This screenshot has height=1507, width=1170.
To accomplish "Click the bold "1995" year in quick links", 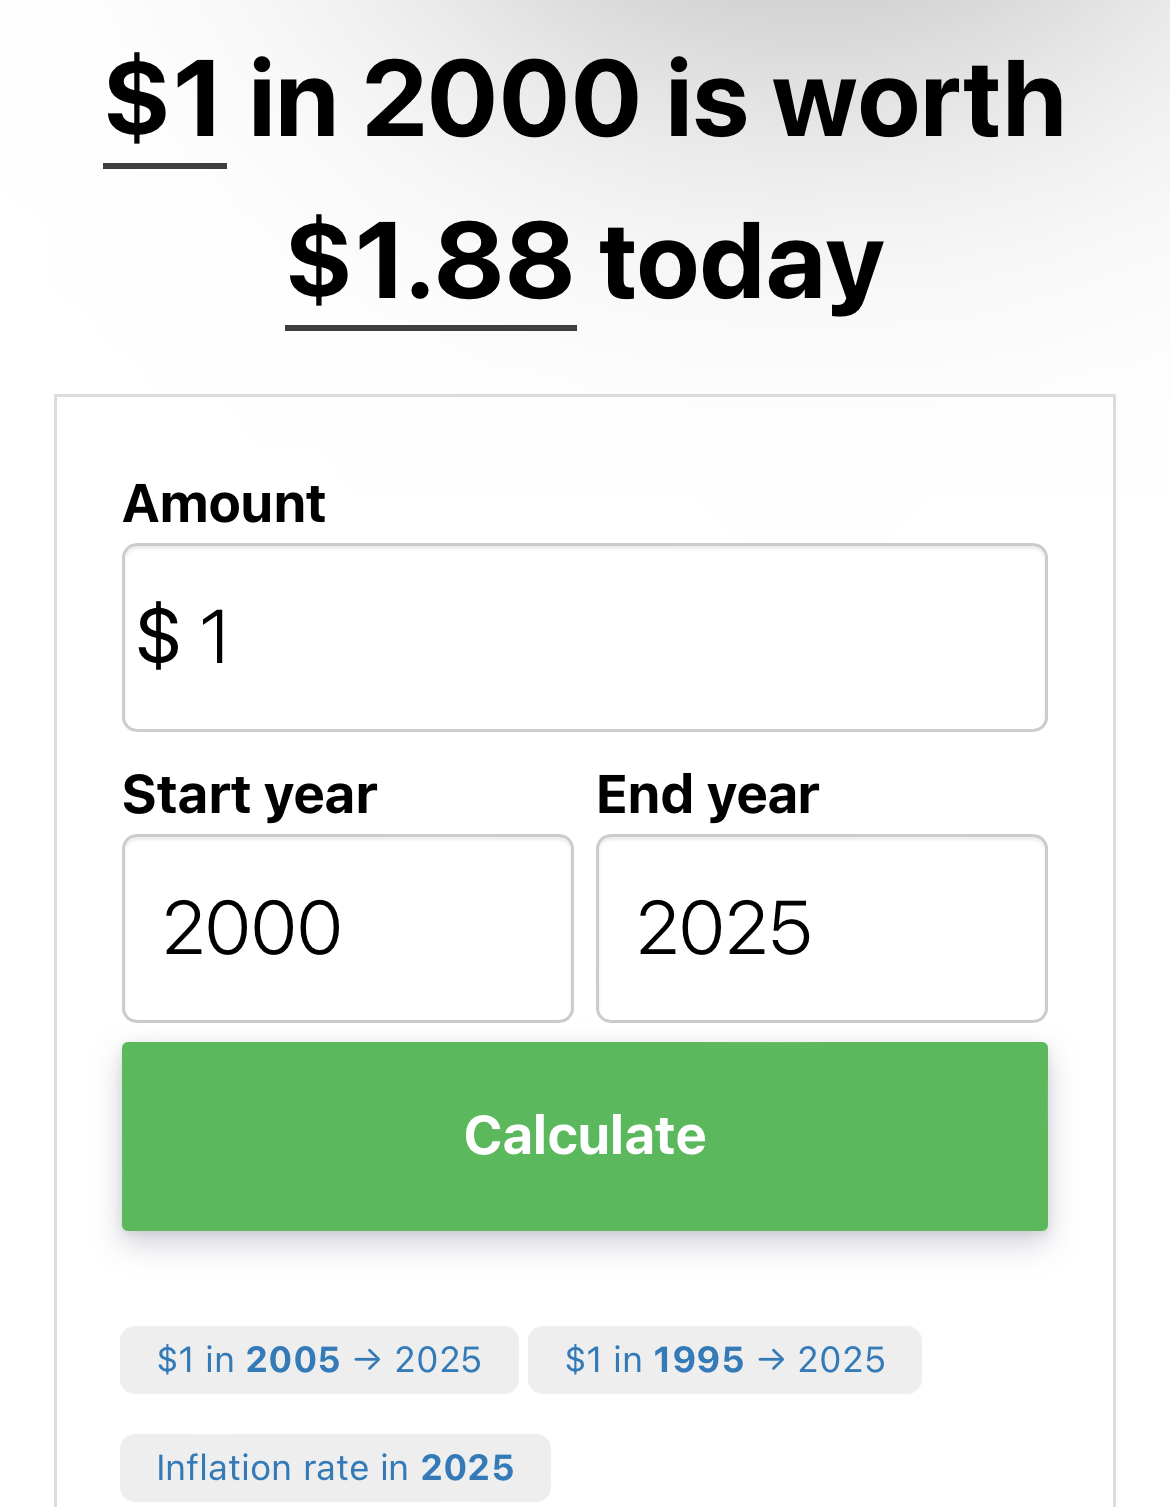I will coord(698,1360).
